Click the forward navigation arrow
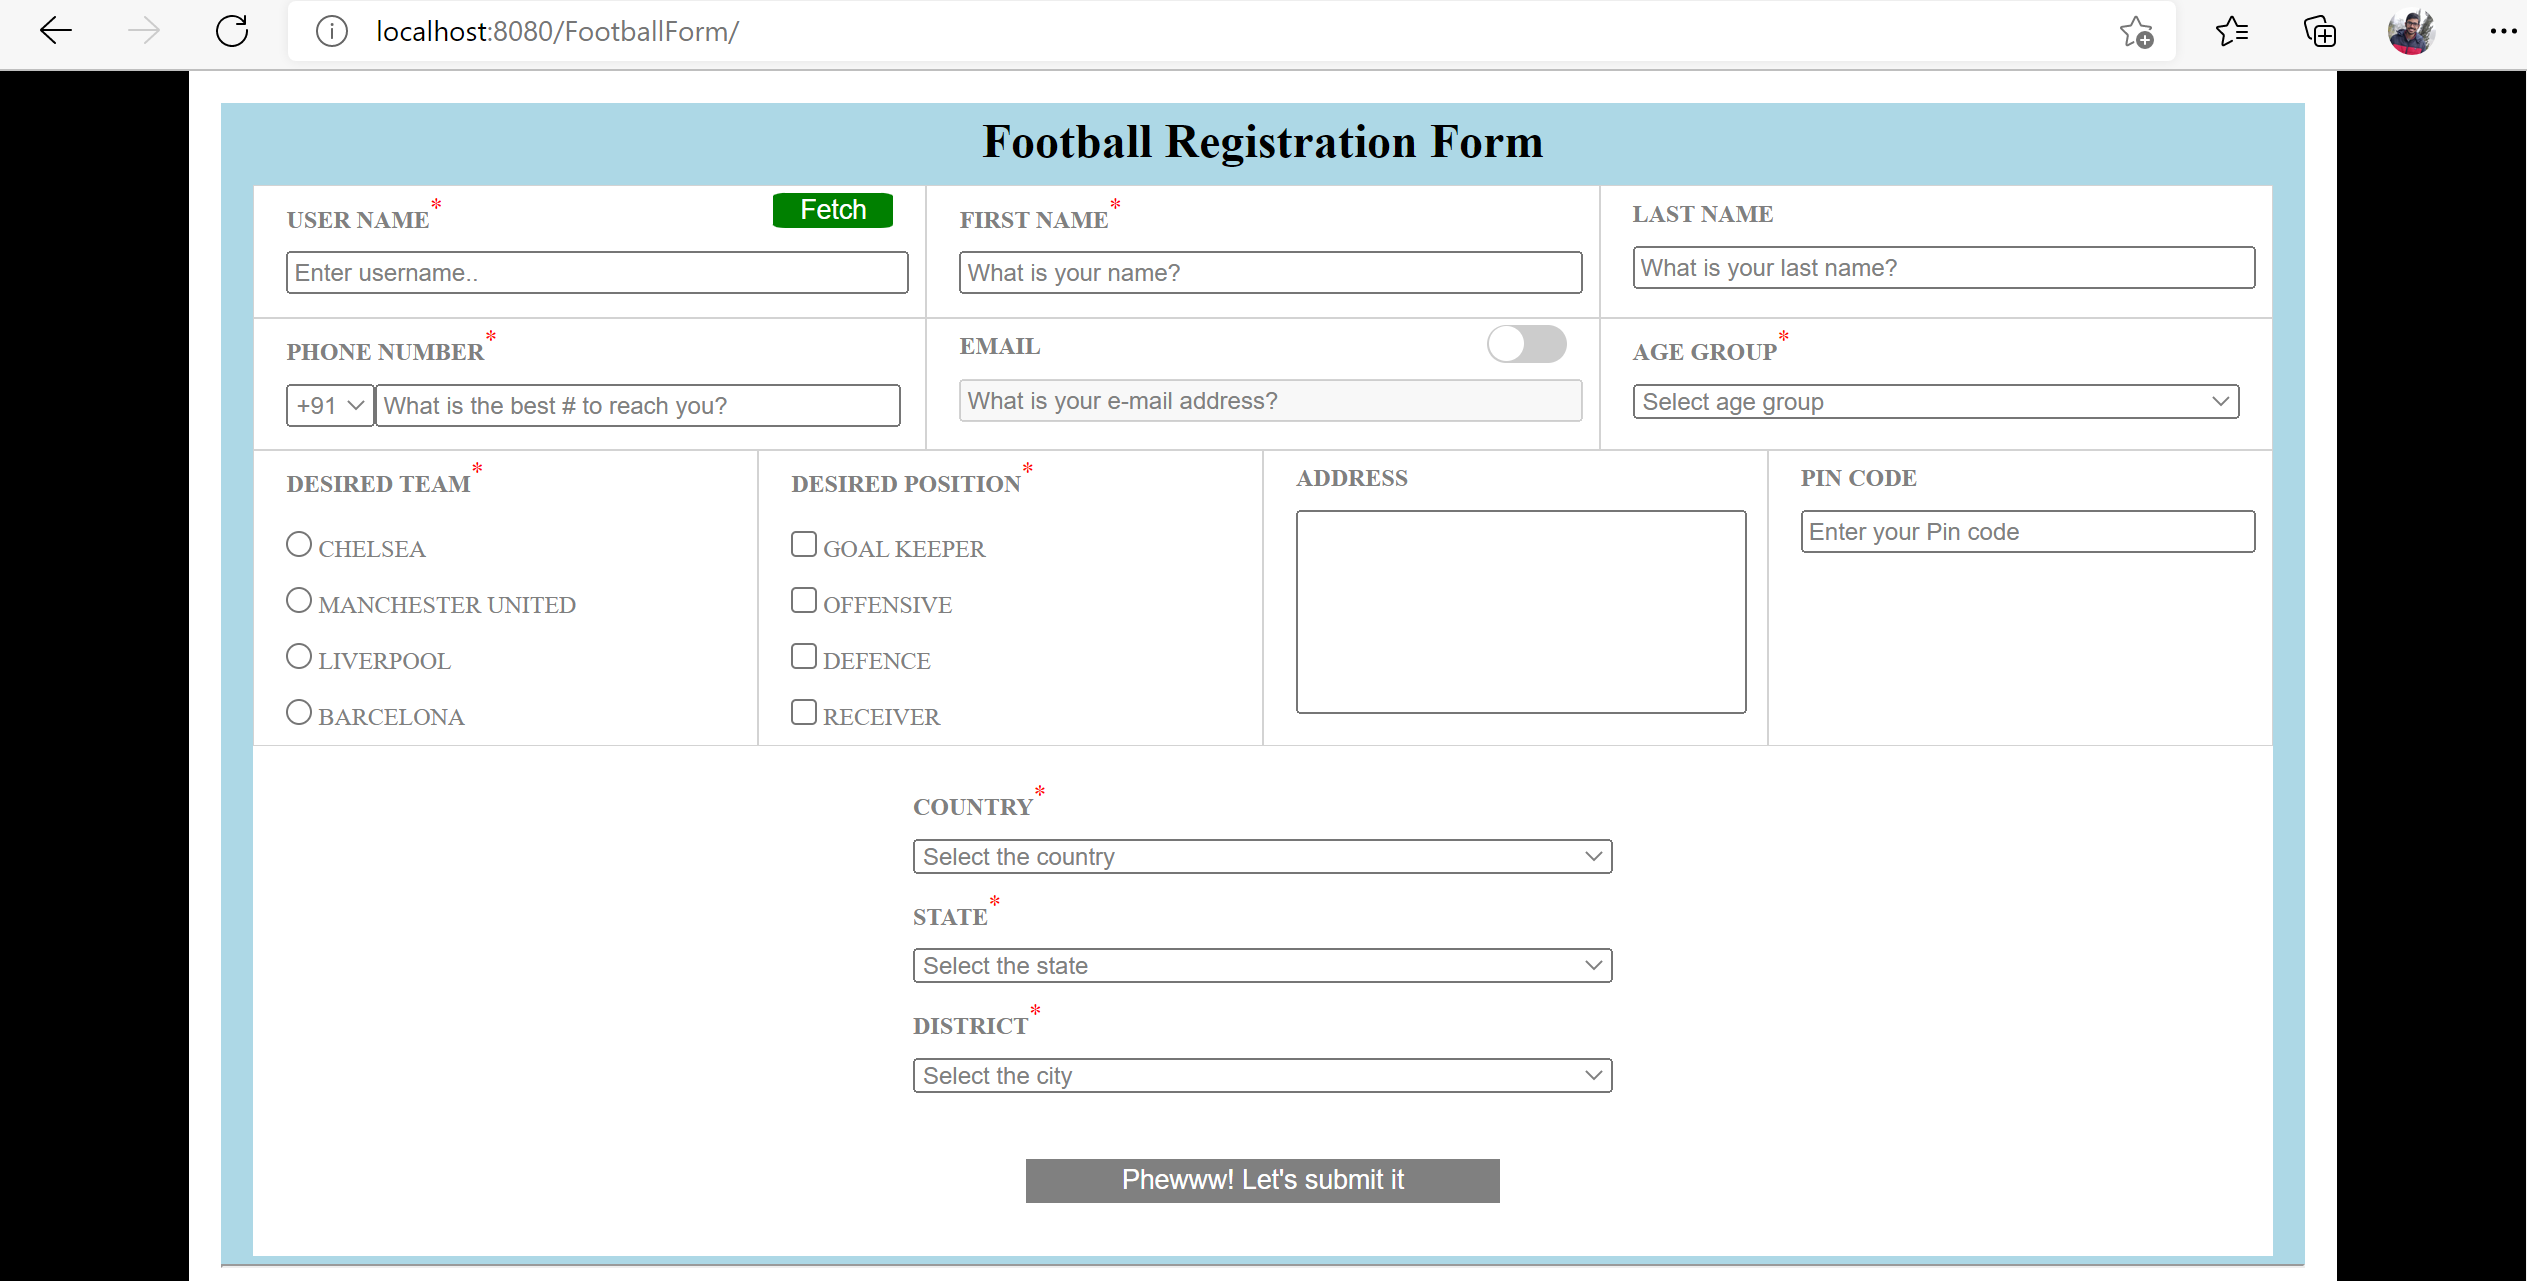The image size is (2527, 1281). [x=144, y=30]
